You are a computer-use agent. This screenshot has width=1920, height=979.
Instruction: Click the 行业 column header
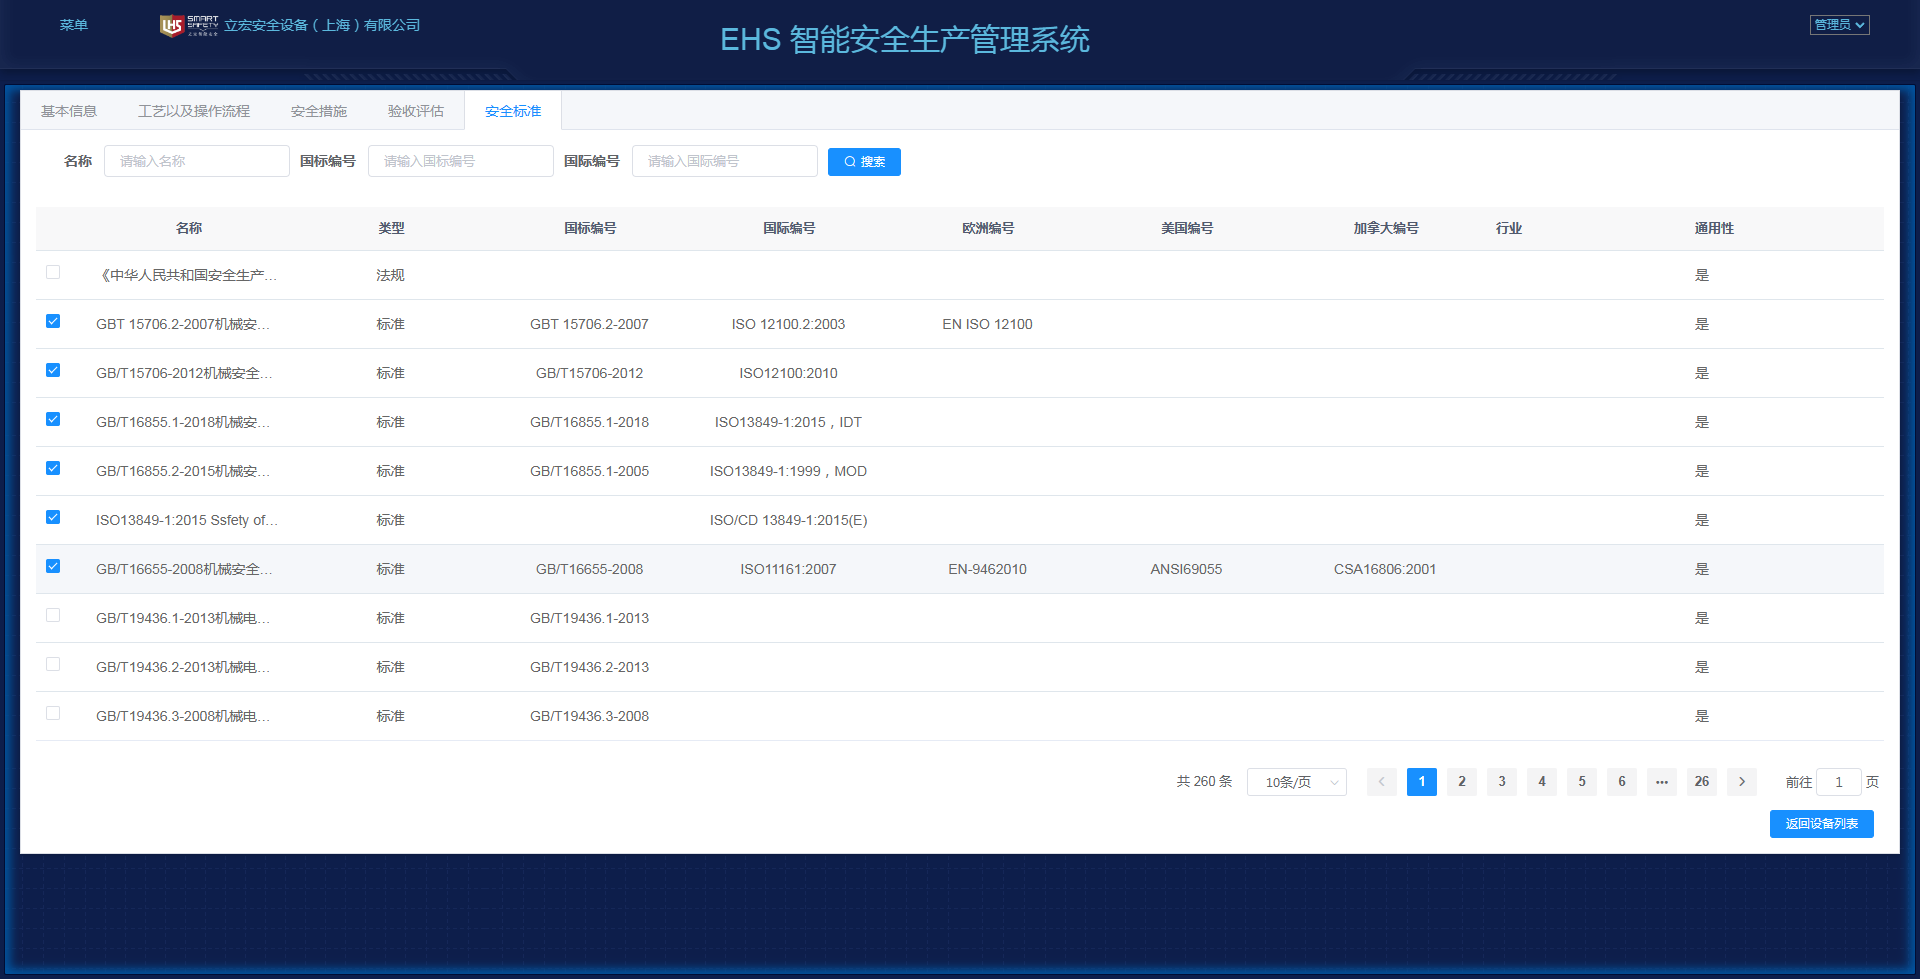click(1509, 228)
